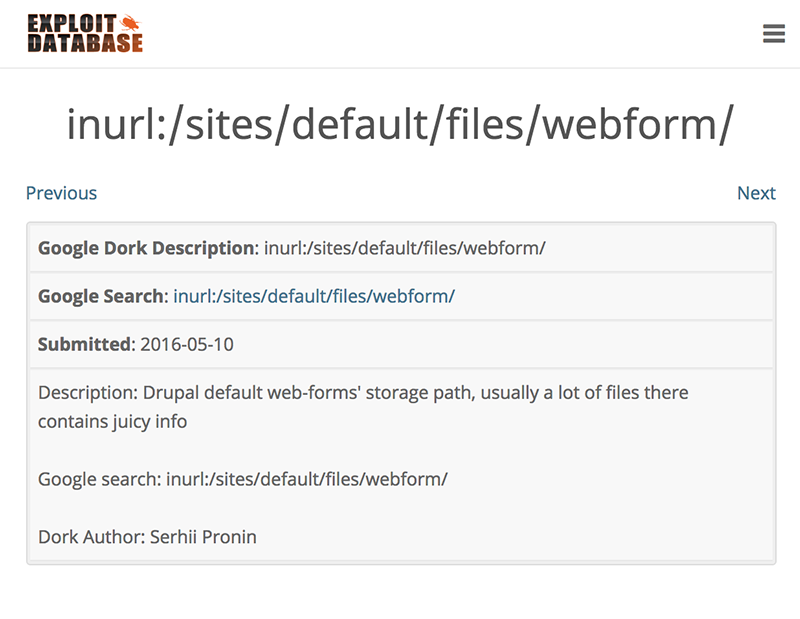800x619 pixels.
Task: Click the orange spider icon in logo
Action: coord(129,22)
